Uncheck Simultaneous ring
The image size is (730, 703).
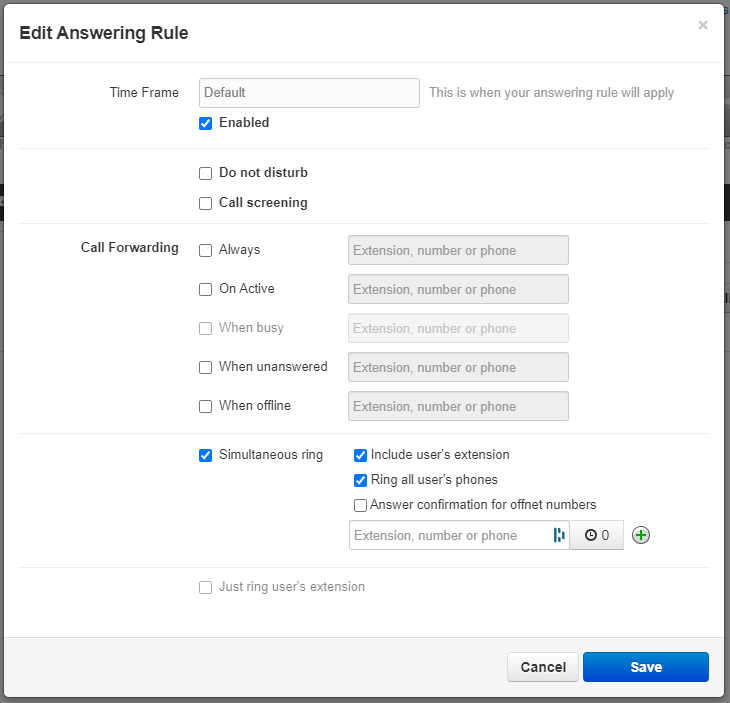205,455
